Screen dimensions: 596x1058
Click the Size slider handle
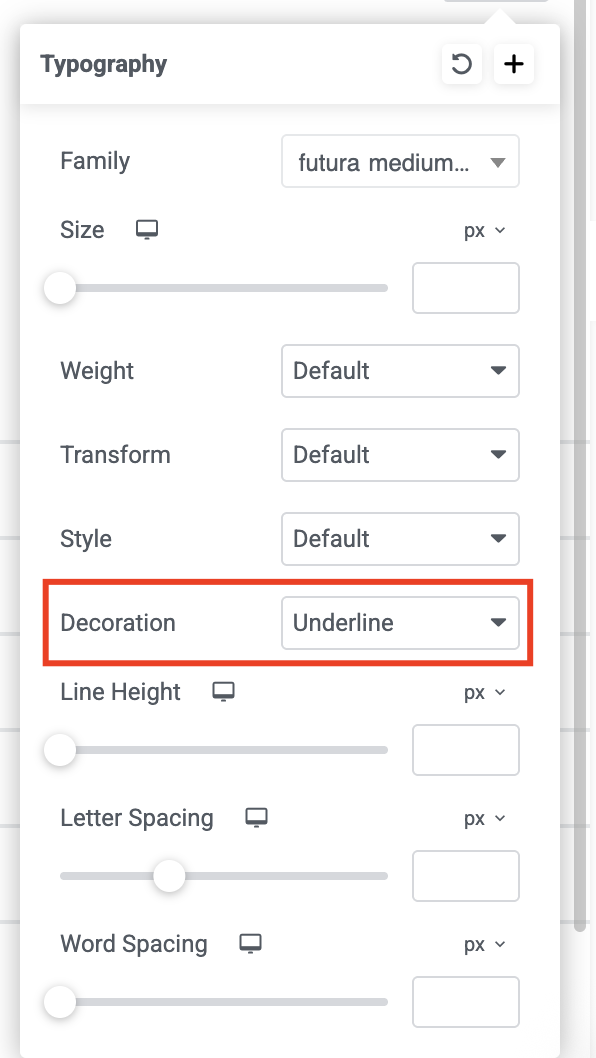[x=60, y=288]
